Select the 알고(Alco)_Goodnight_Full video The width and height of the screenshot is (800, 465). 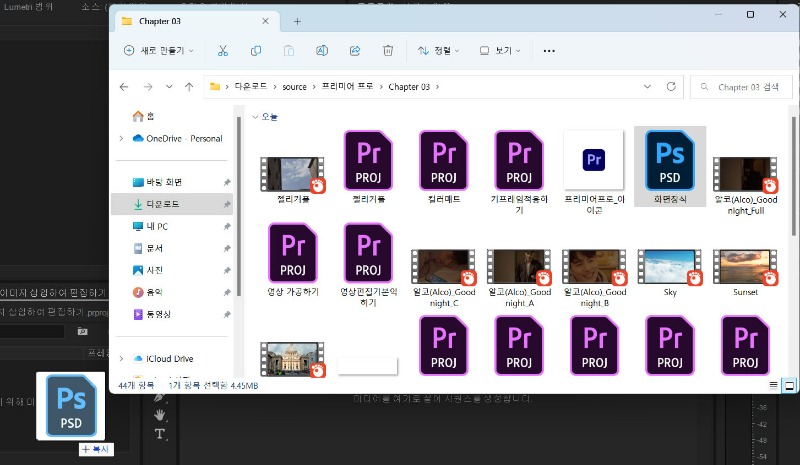click(745, 186)
